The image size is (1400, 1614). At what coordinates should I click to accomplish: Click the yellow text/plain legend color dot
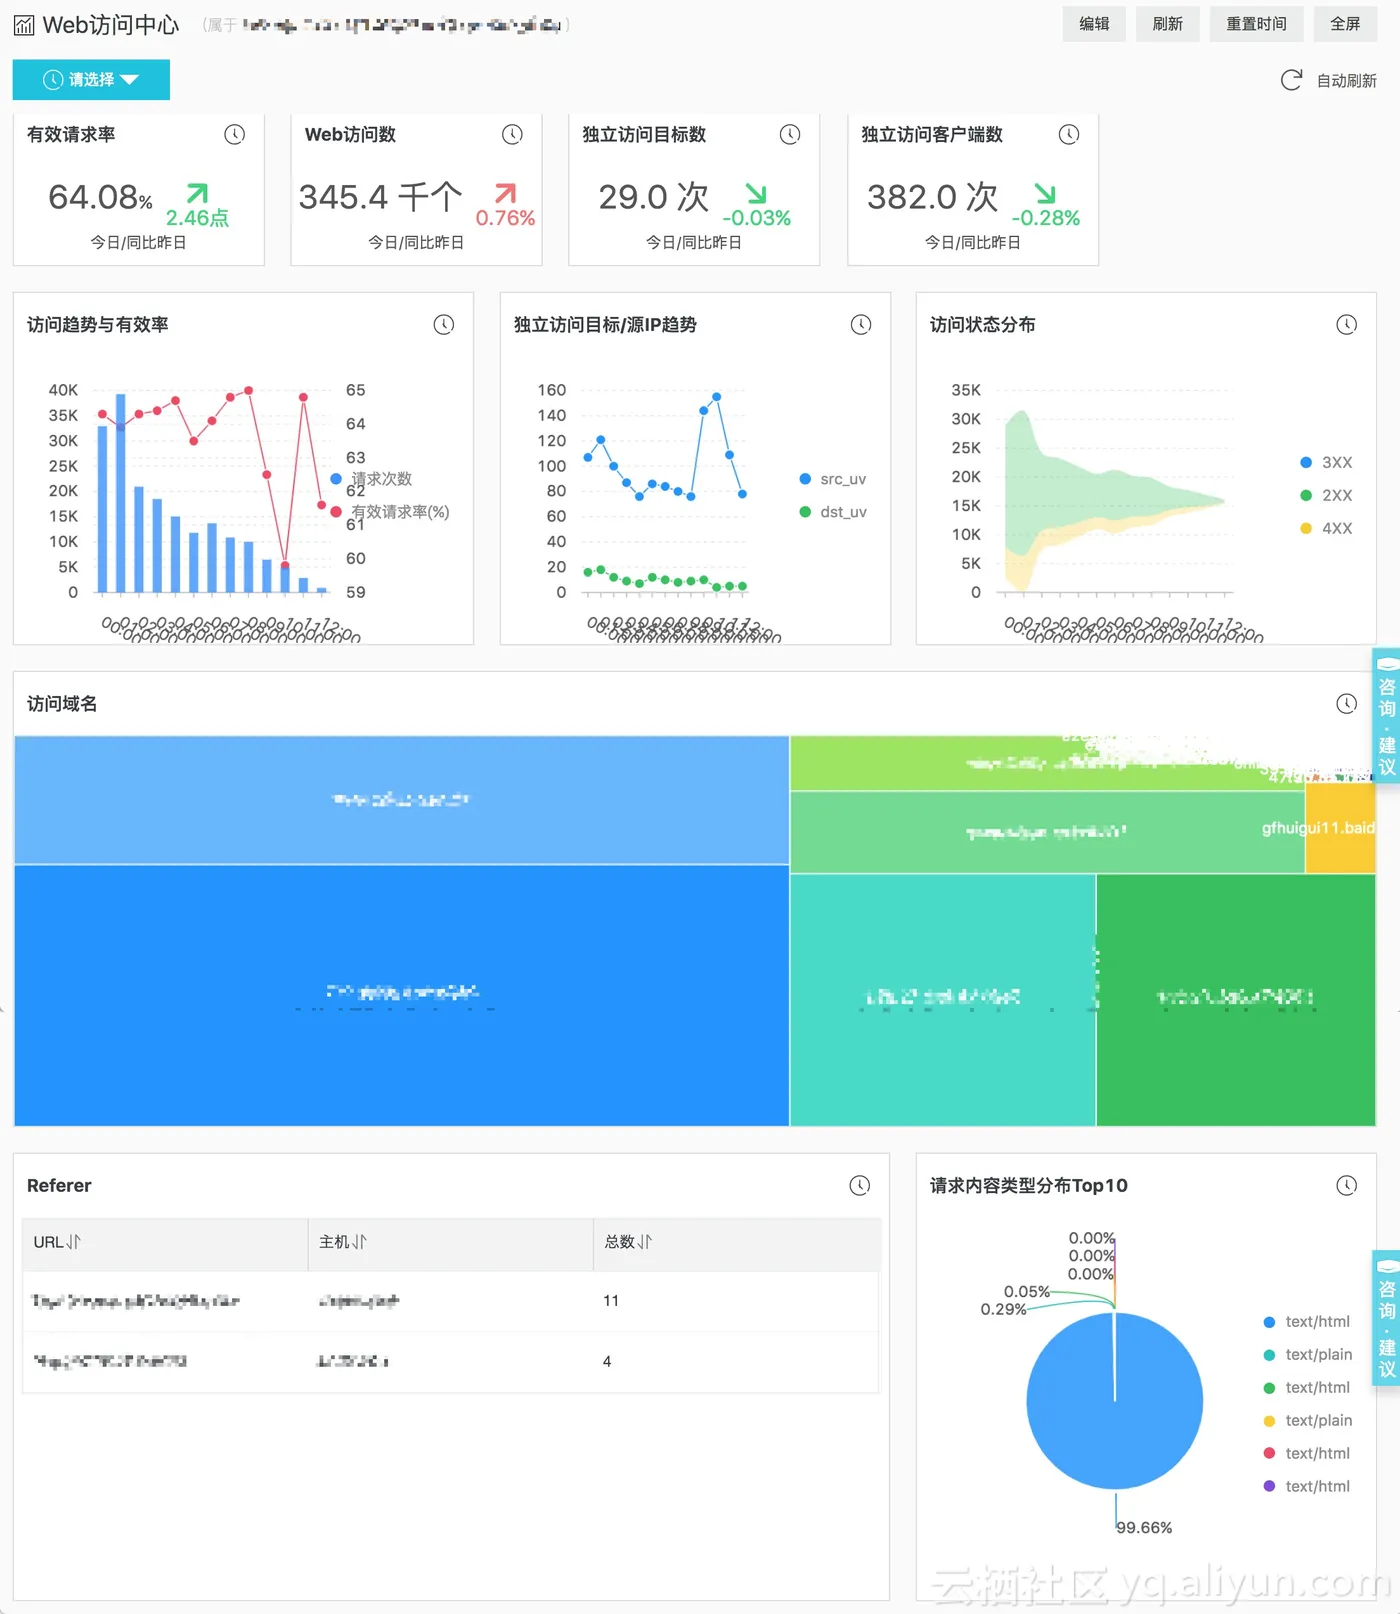tap(1269, 1421)
